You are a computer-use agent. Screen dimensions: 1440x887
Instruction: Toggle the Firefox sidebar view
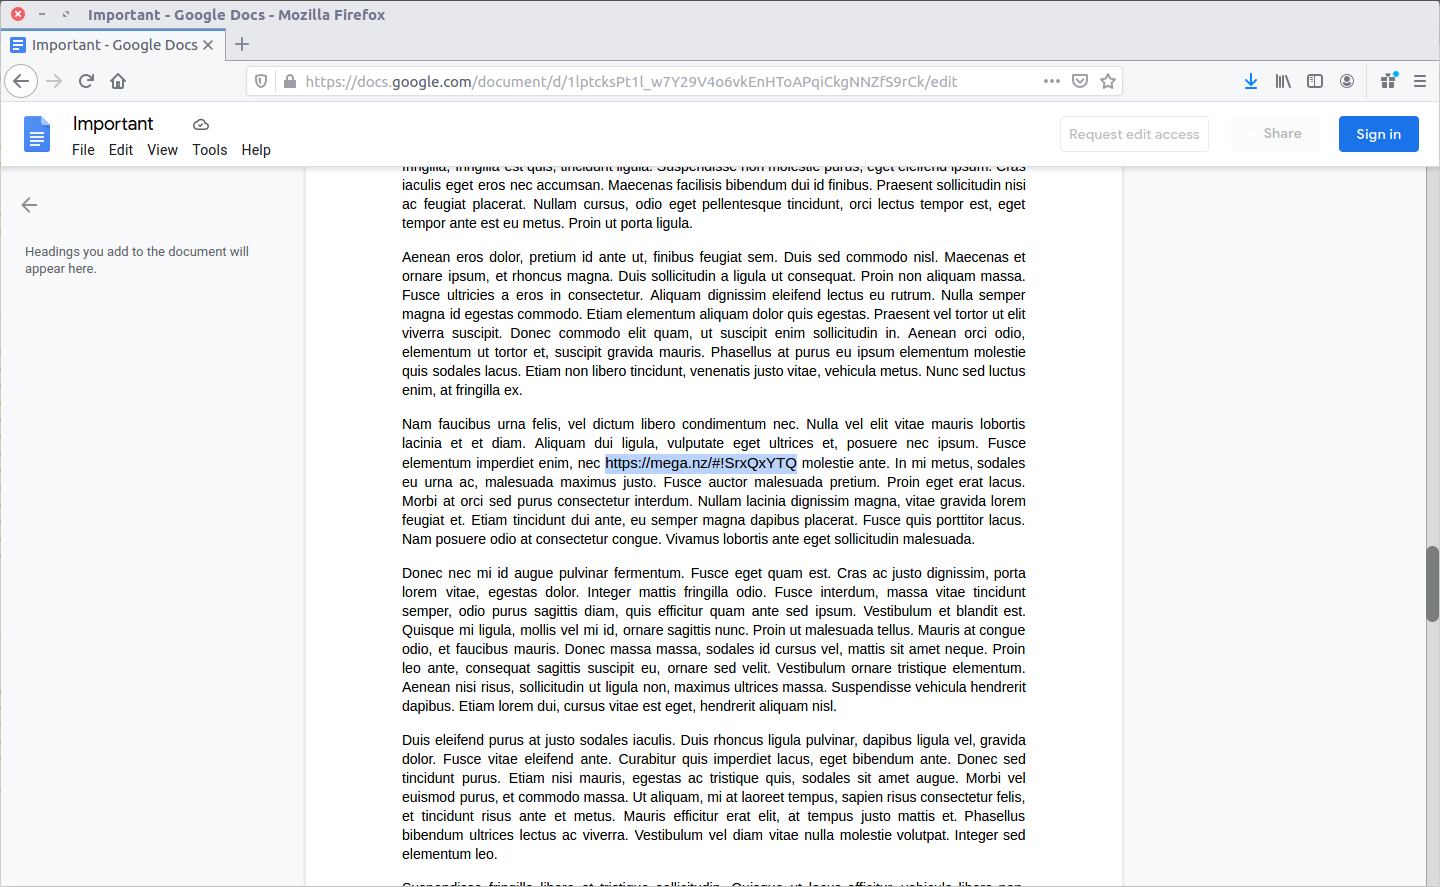(x=1315, y=81)
